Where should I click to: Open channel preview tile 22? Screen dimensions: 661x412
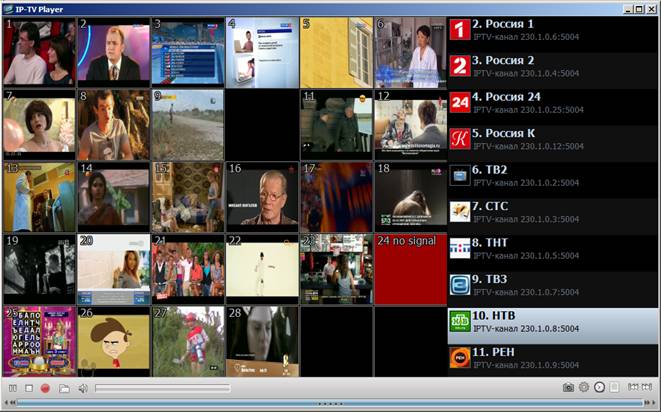point(262,269)
